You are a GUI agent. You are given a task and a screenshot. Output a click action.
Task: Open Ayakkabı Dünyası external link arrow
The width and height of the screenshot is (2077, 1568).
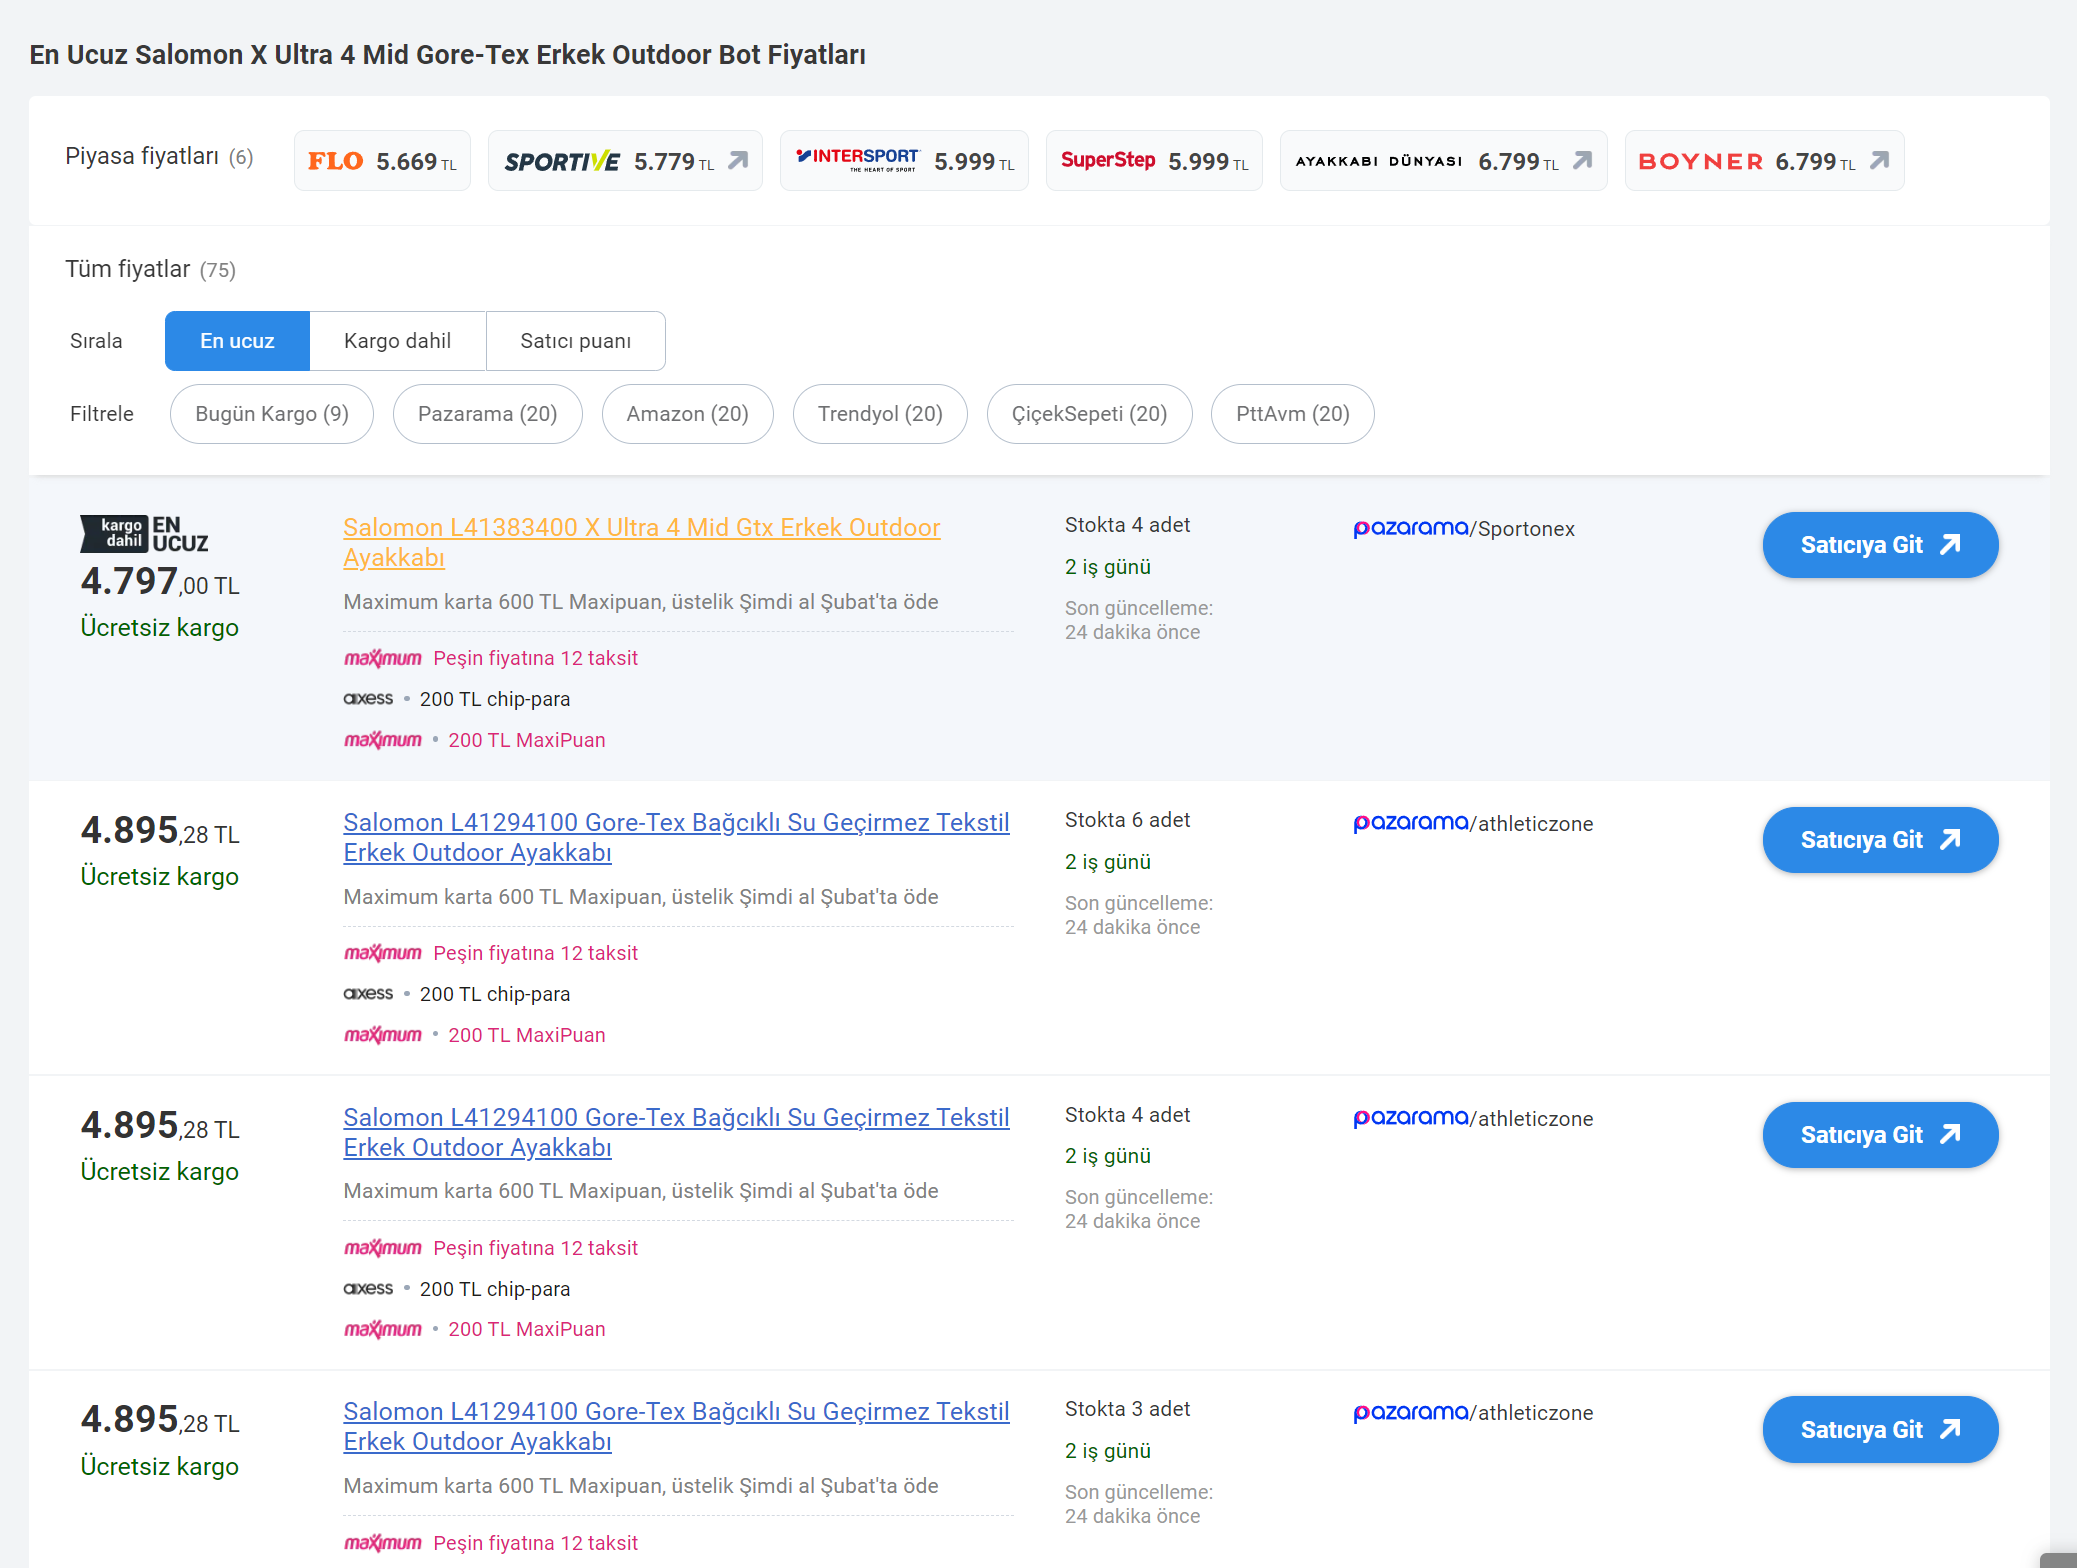pyautogui.click(x=1582, y=160)
